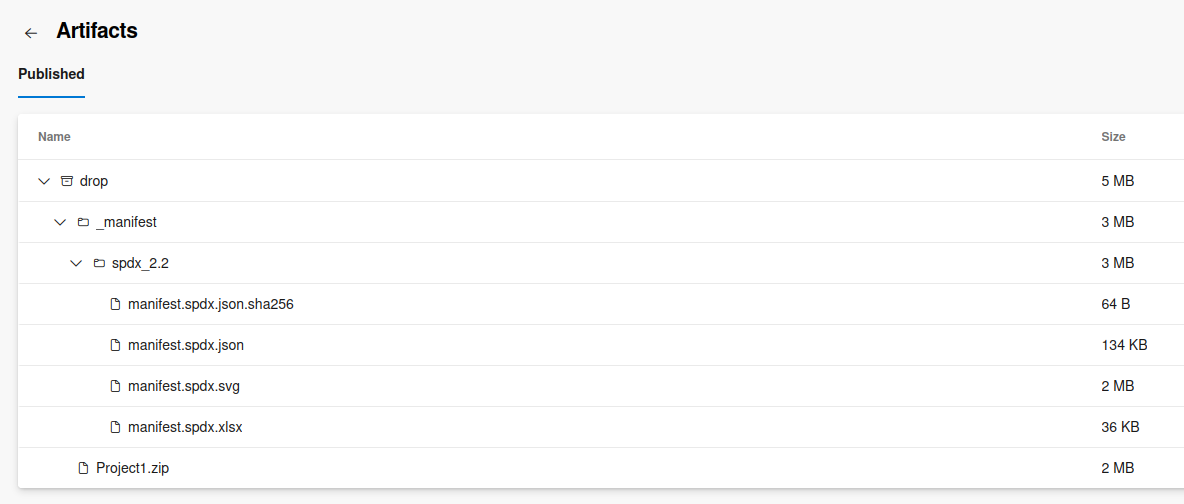Viewport: 1184px width, 504px height.
Task: Click the _manifest folder icon
Action: (x=83, y=222)
